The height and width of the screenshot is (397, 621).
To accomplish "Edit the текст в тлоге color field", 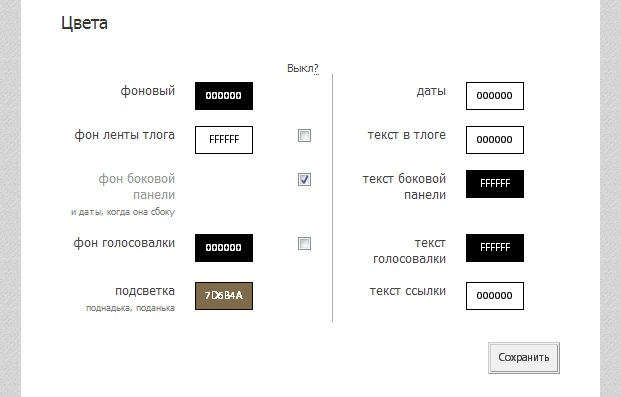I will pos(495,140).
